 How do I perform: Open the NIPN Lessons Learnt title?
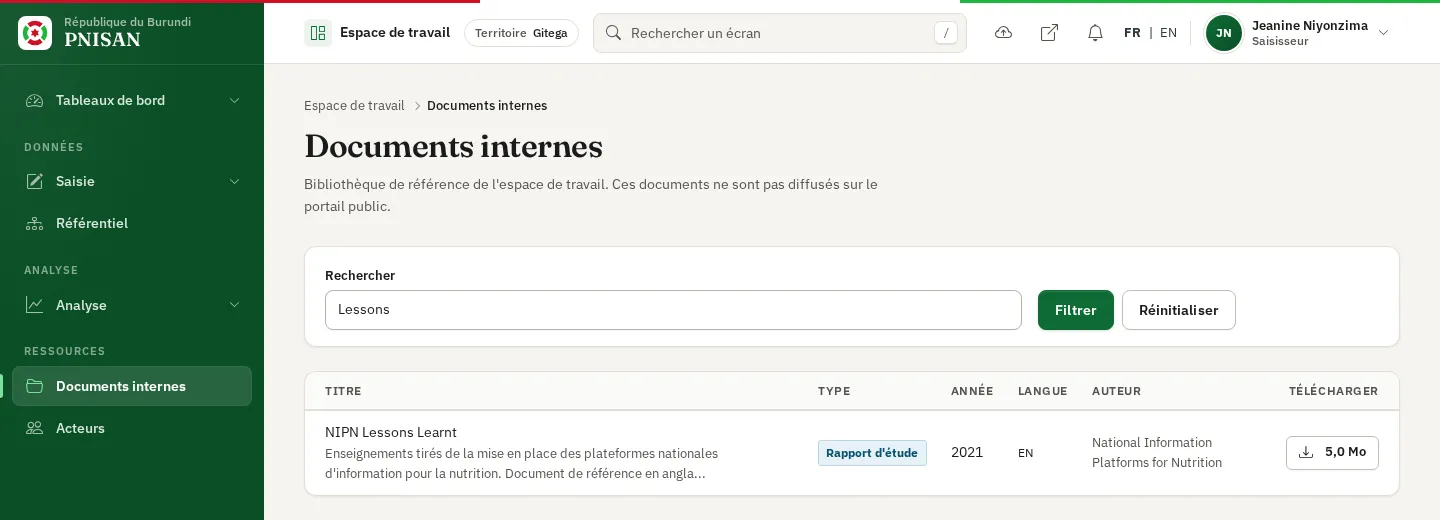click(x=391, y=432)
